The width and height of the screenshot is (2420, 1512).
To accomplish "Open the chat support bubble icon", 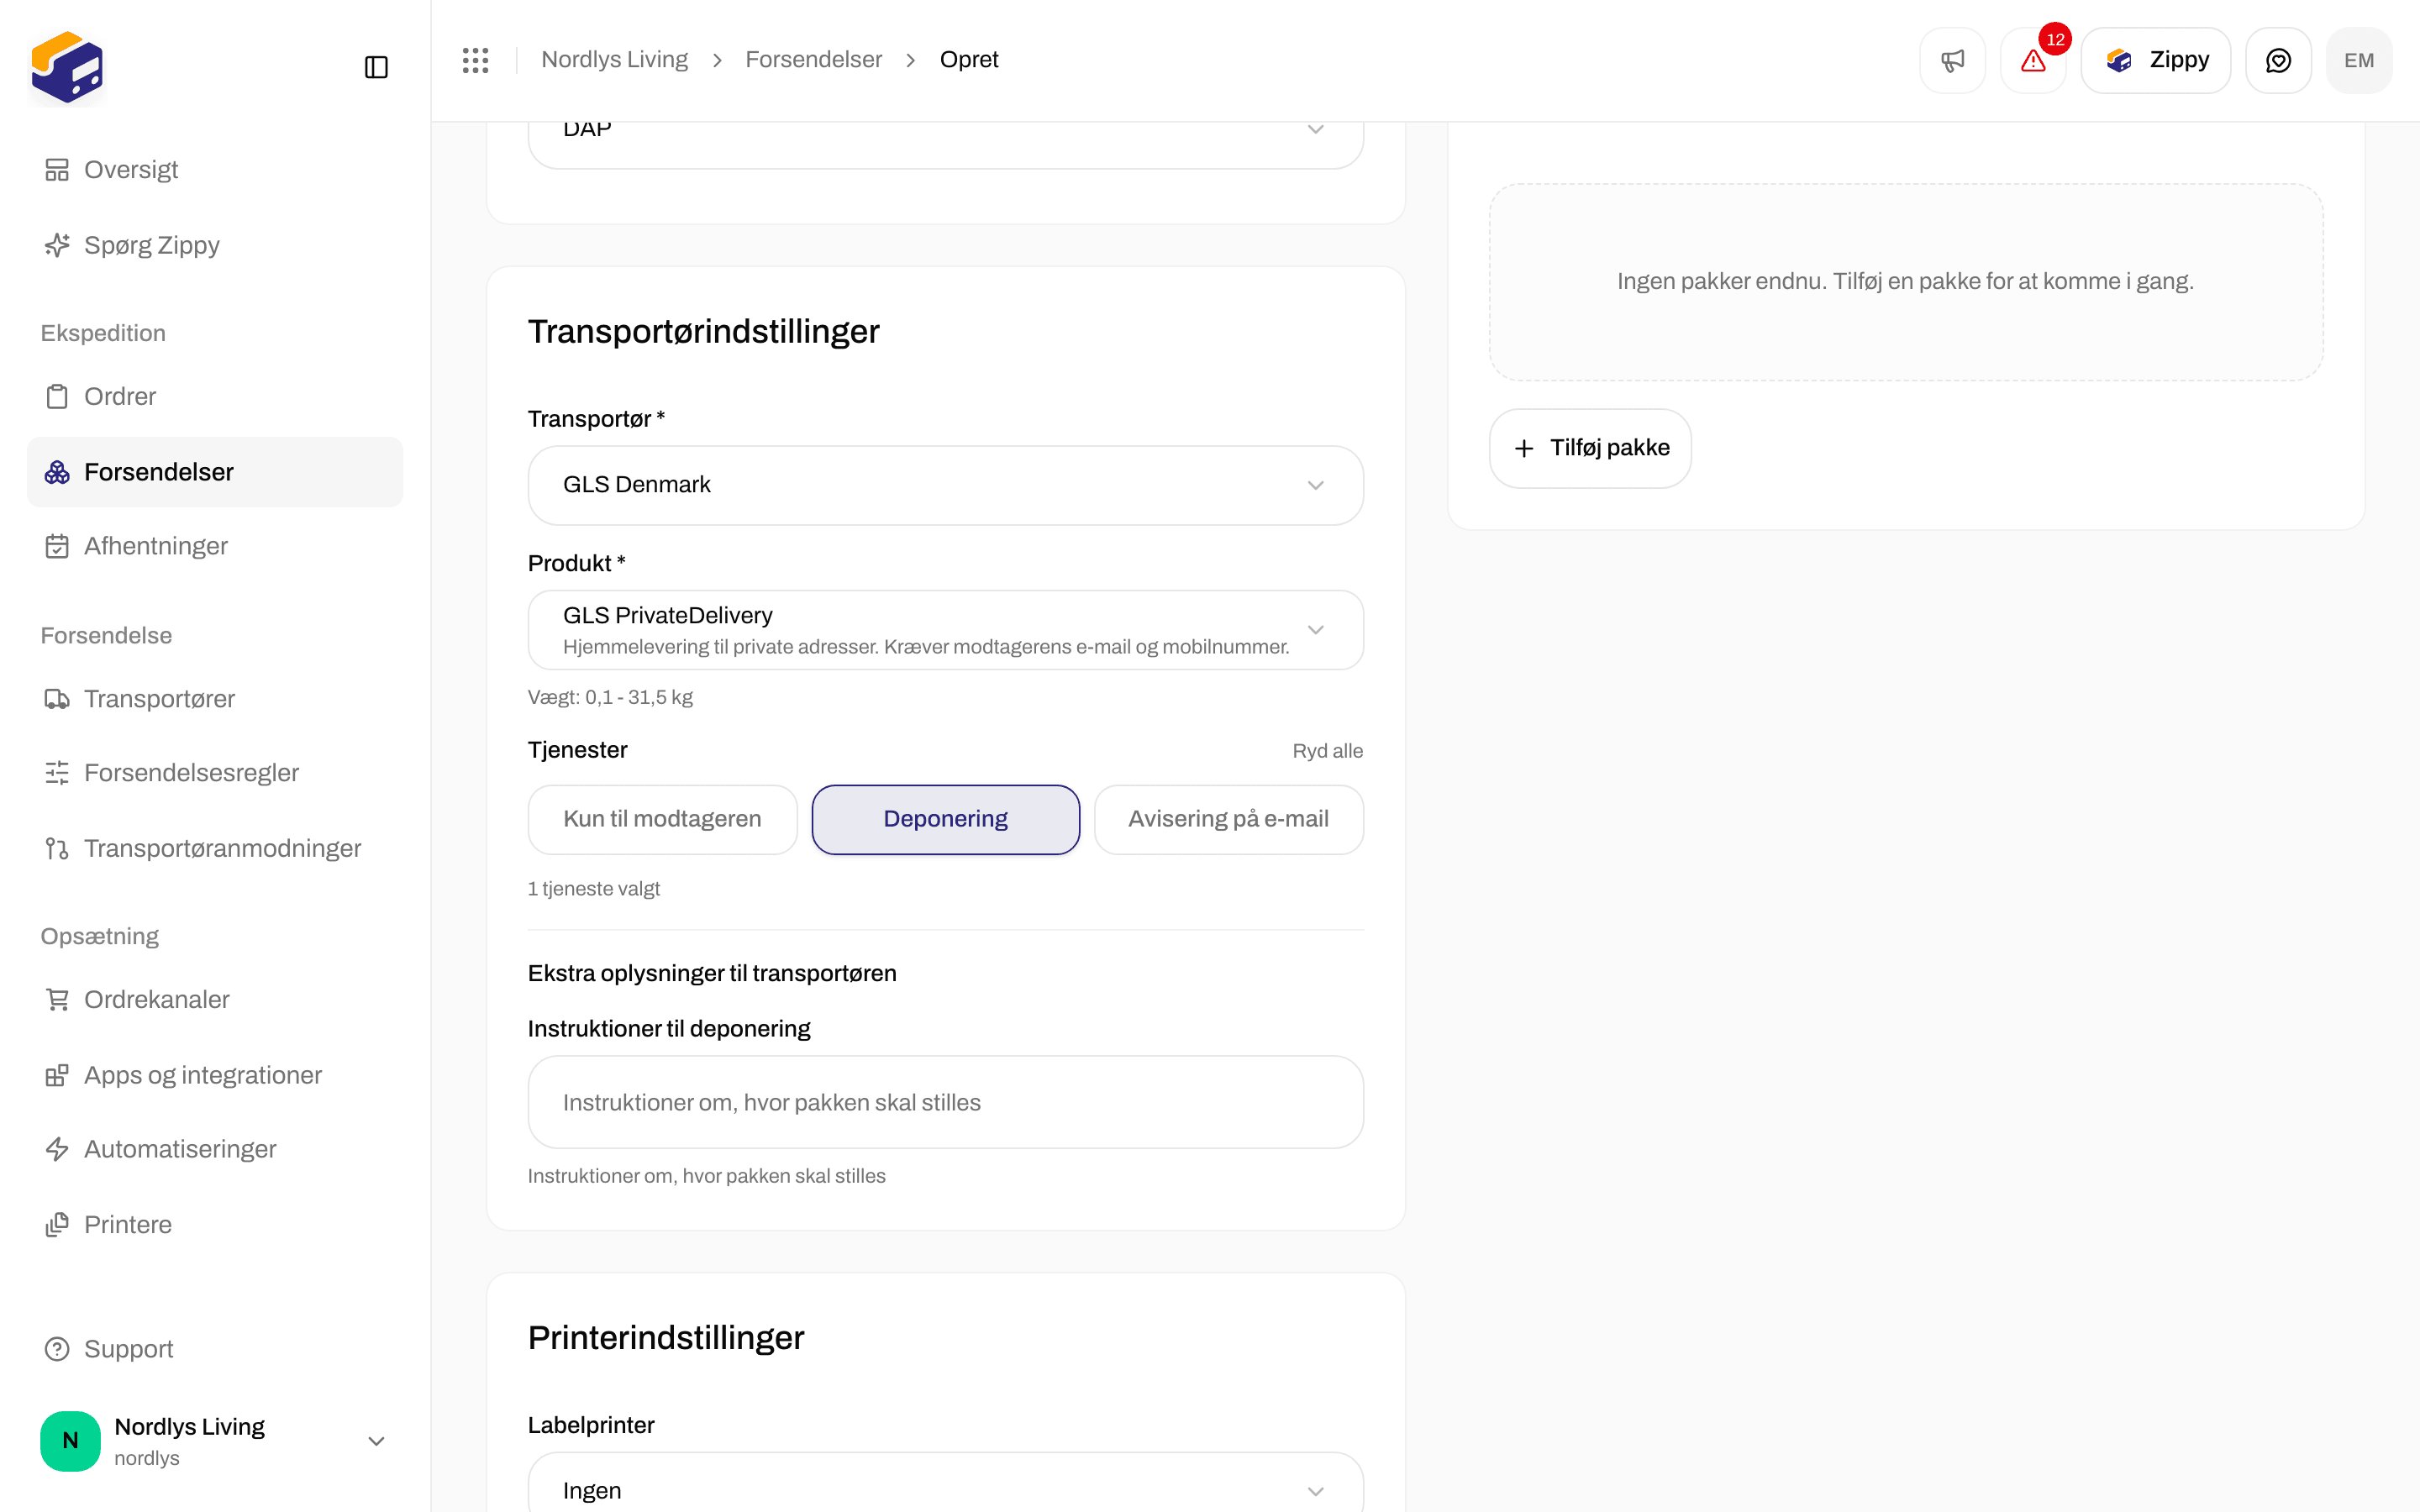I will [2278, 60].
